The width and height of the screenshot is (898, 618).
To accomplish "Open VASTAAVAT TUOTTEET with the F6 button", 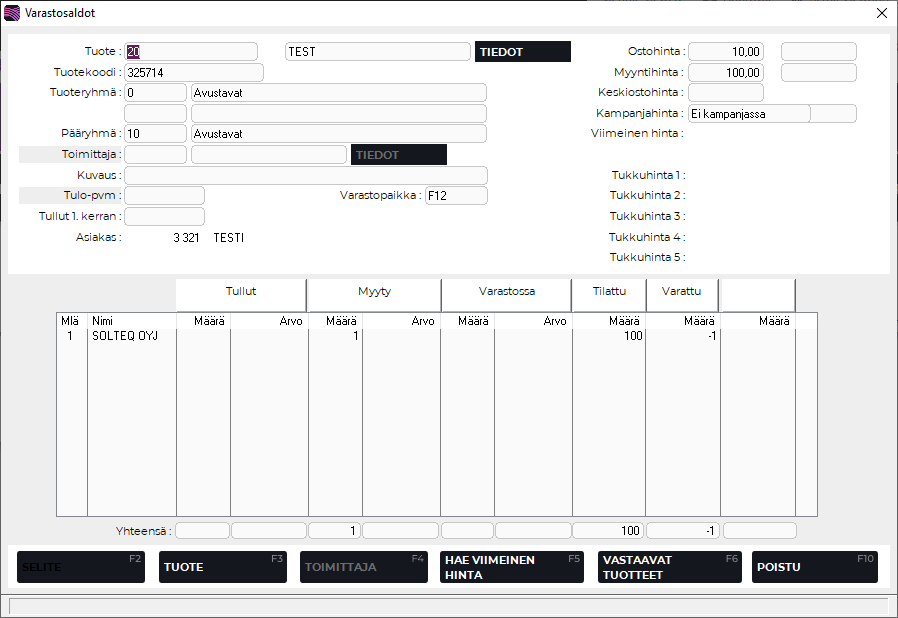I will coord(669,567).
